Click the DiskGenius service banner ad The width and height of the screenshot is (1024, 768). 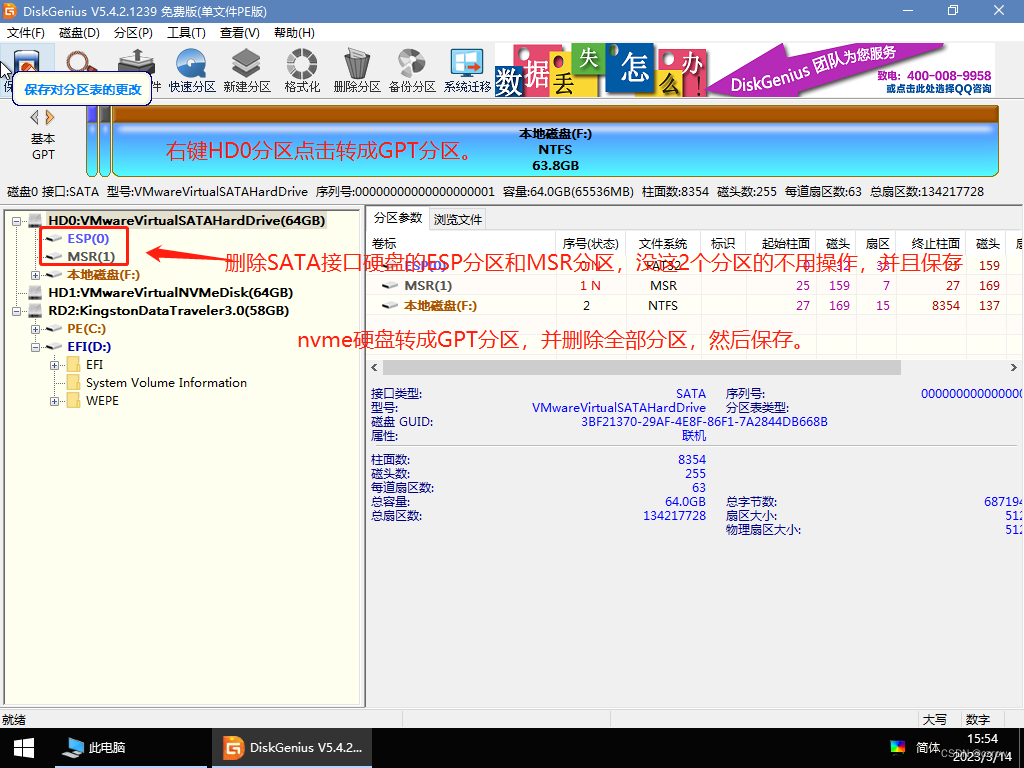[744, 71]
